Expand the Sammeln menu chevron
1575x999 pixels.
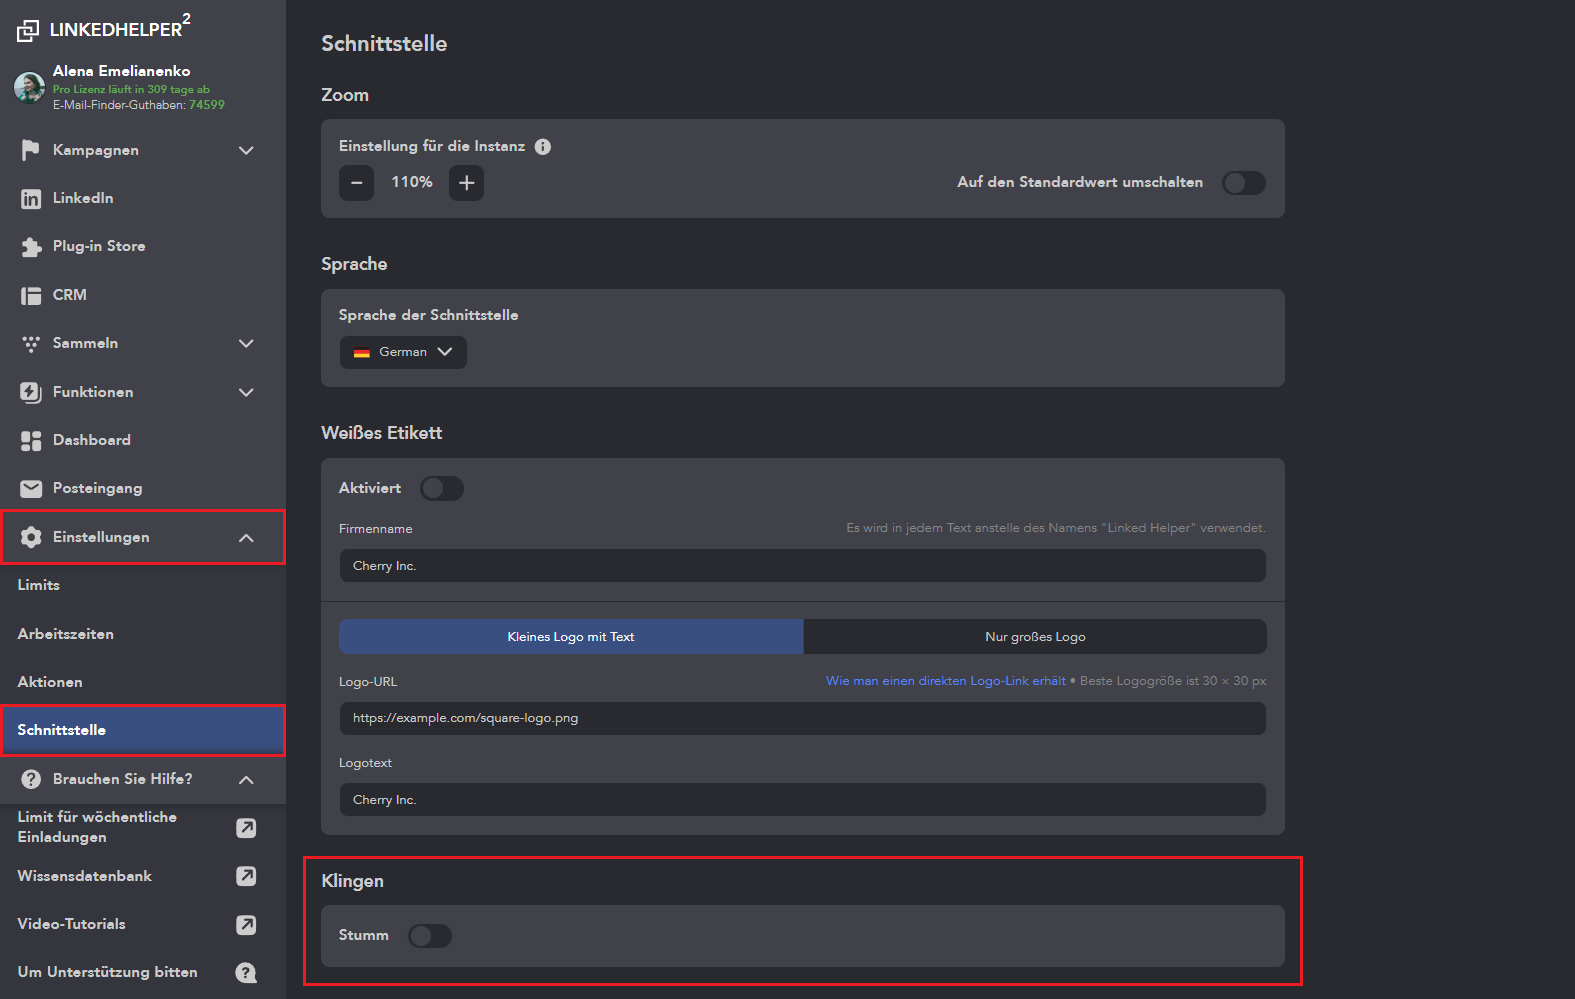point(246,344)
